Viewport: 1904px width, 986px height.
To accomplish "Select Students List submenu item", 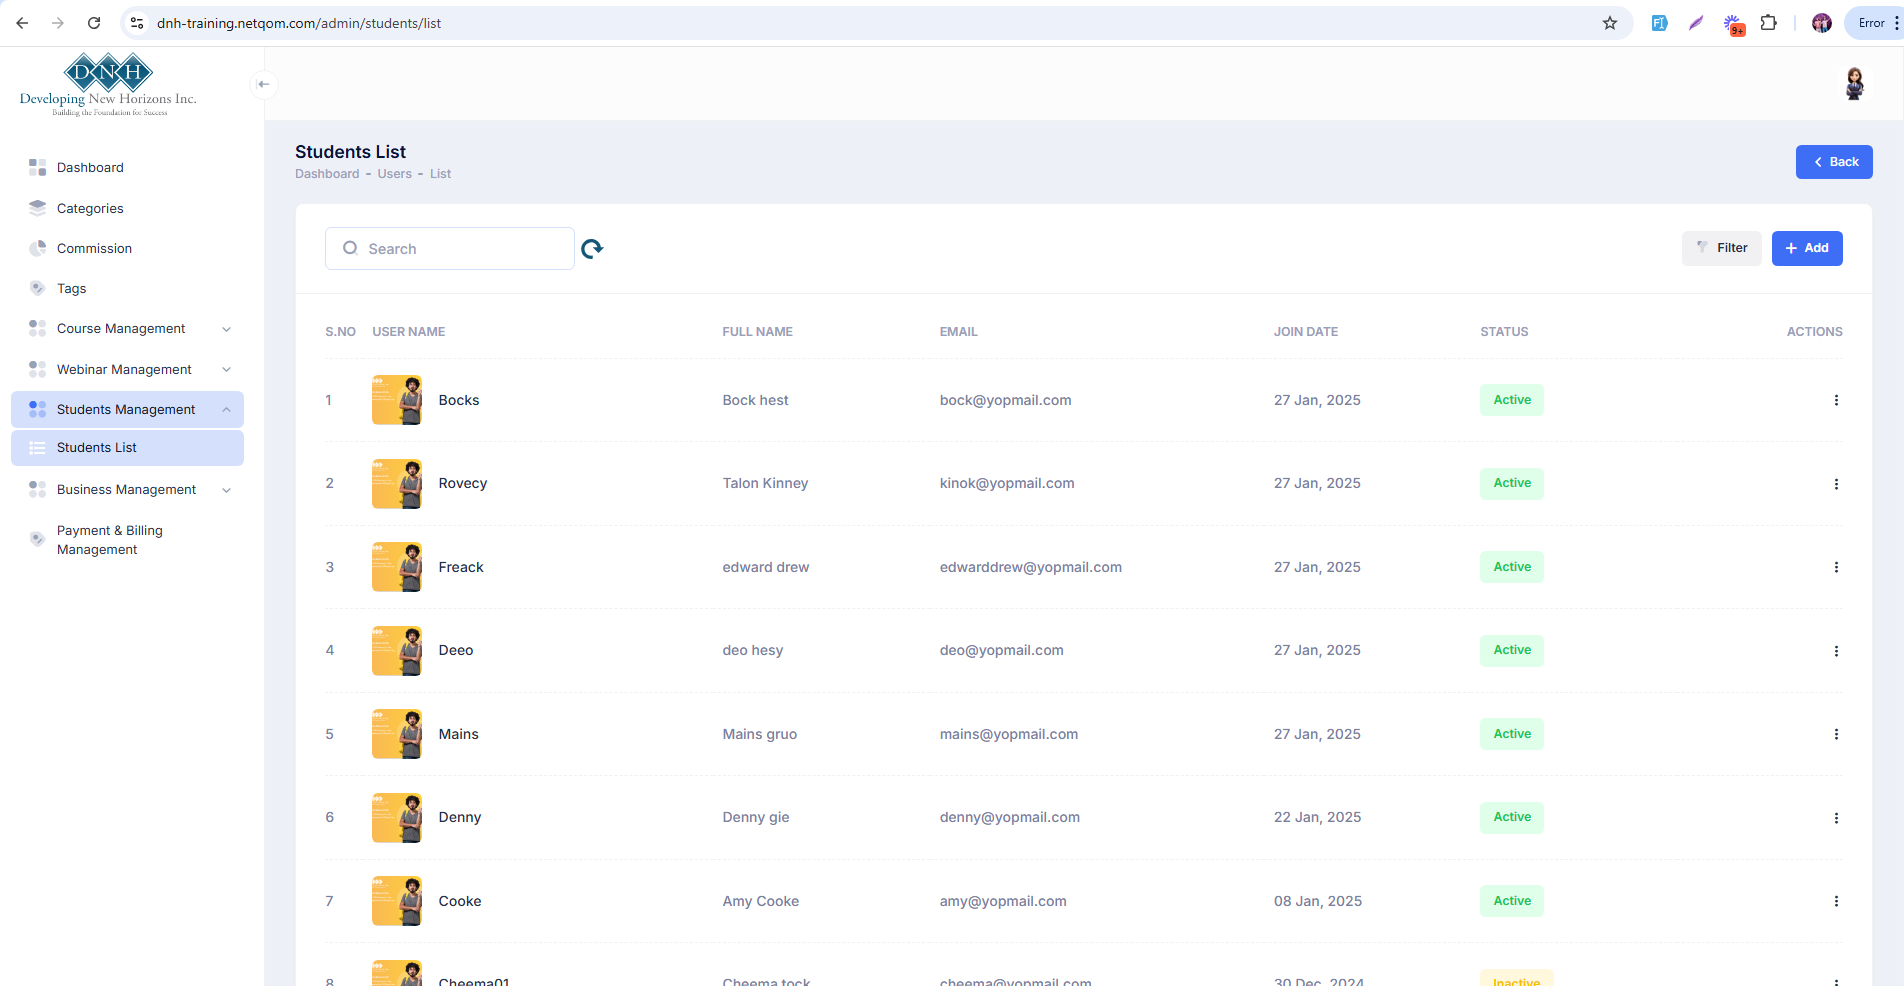I will 127,448.
